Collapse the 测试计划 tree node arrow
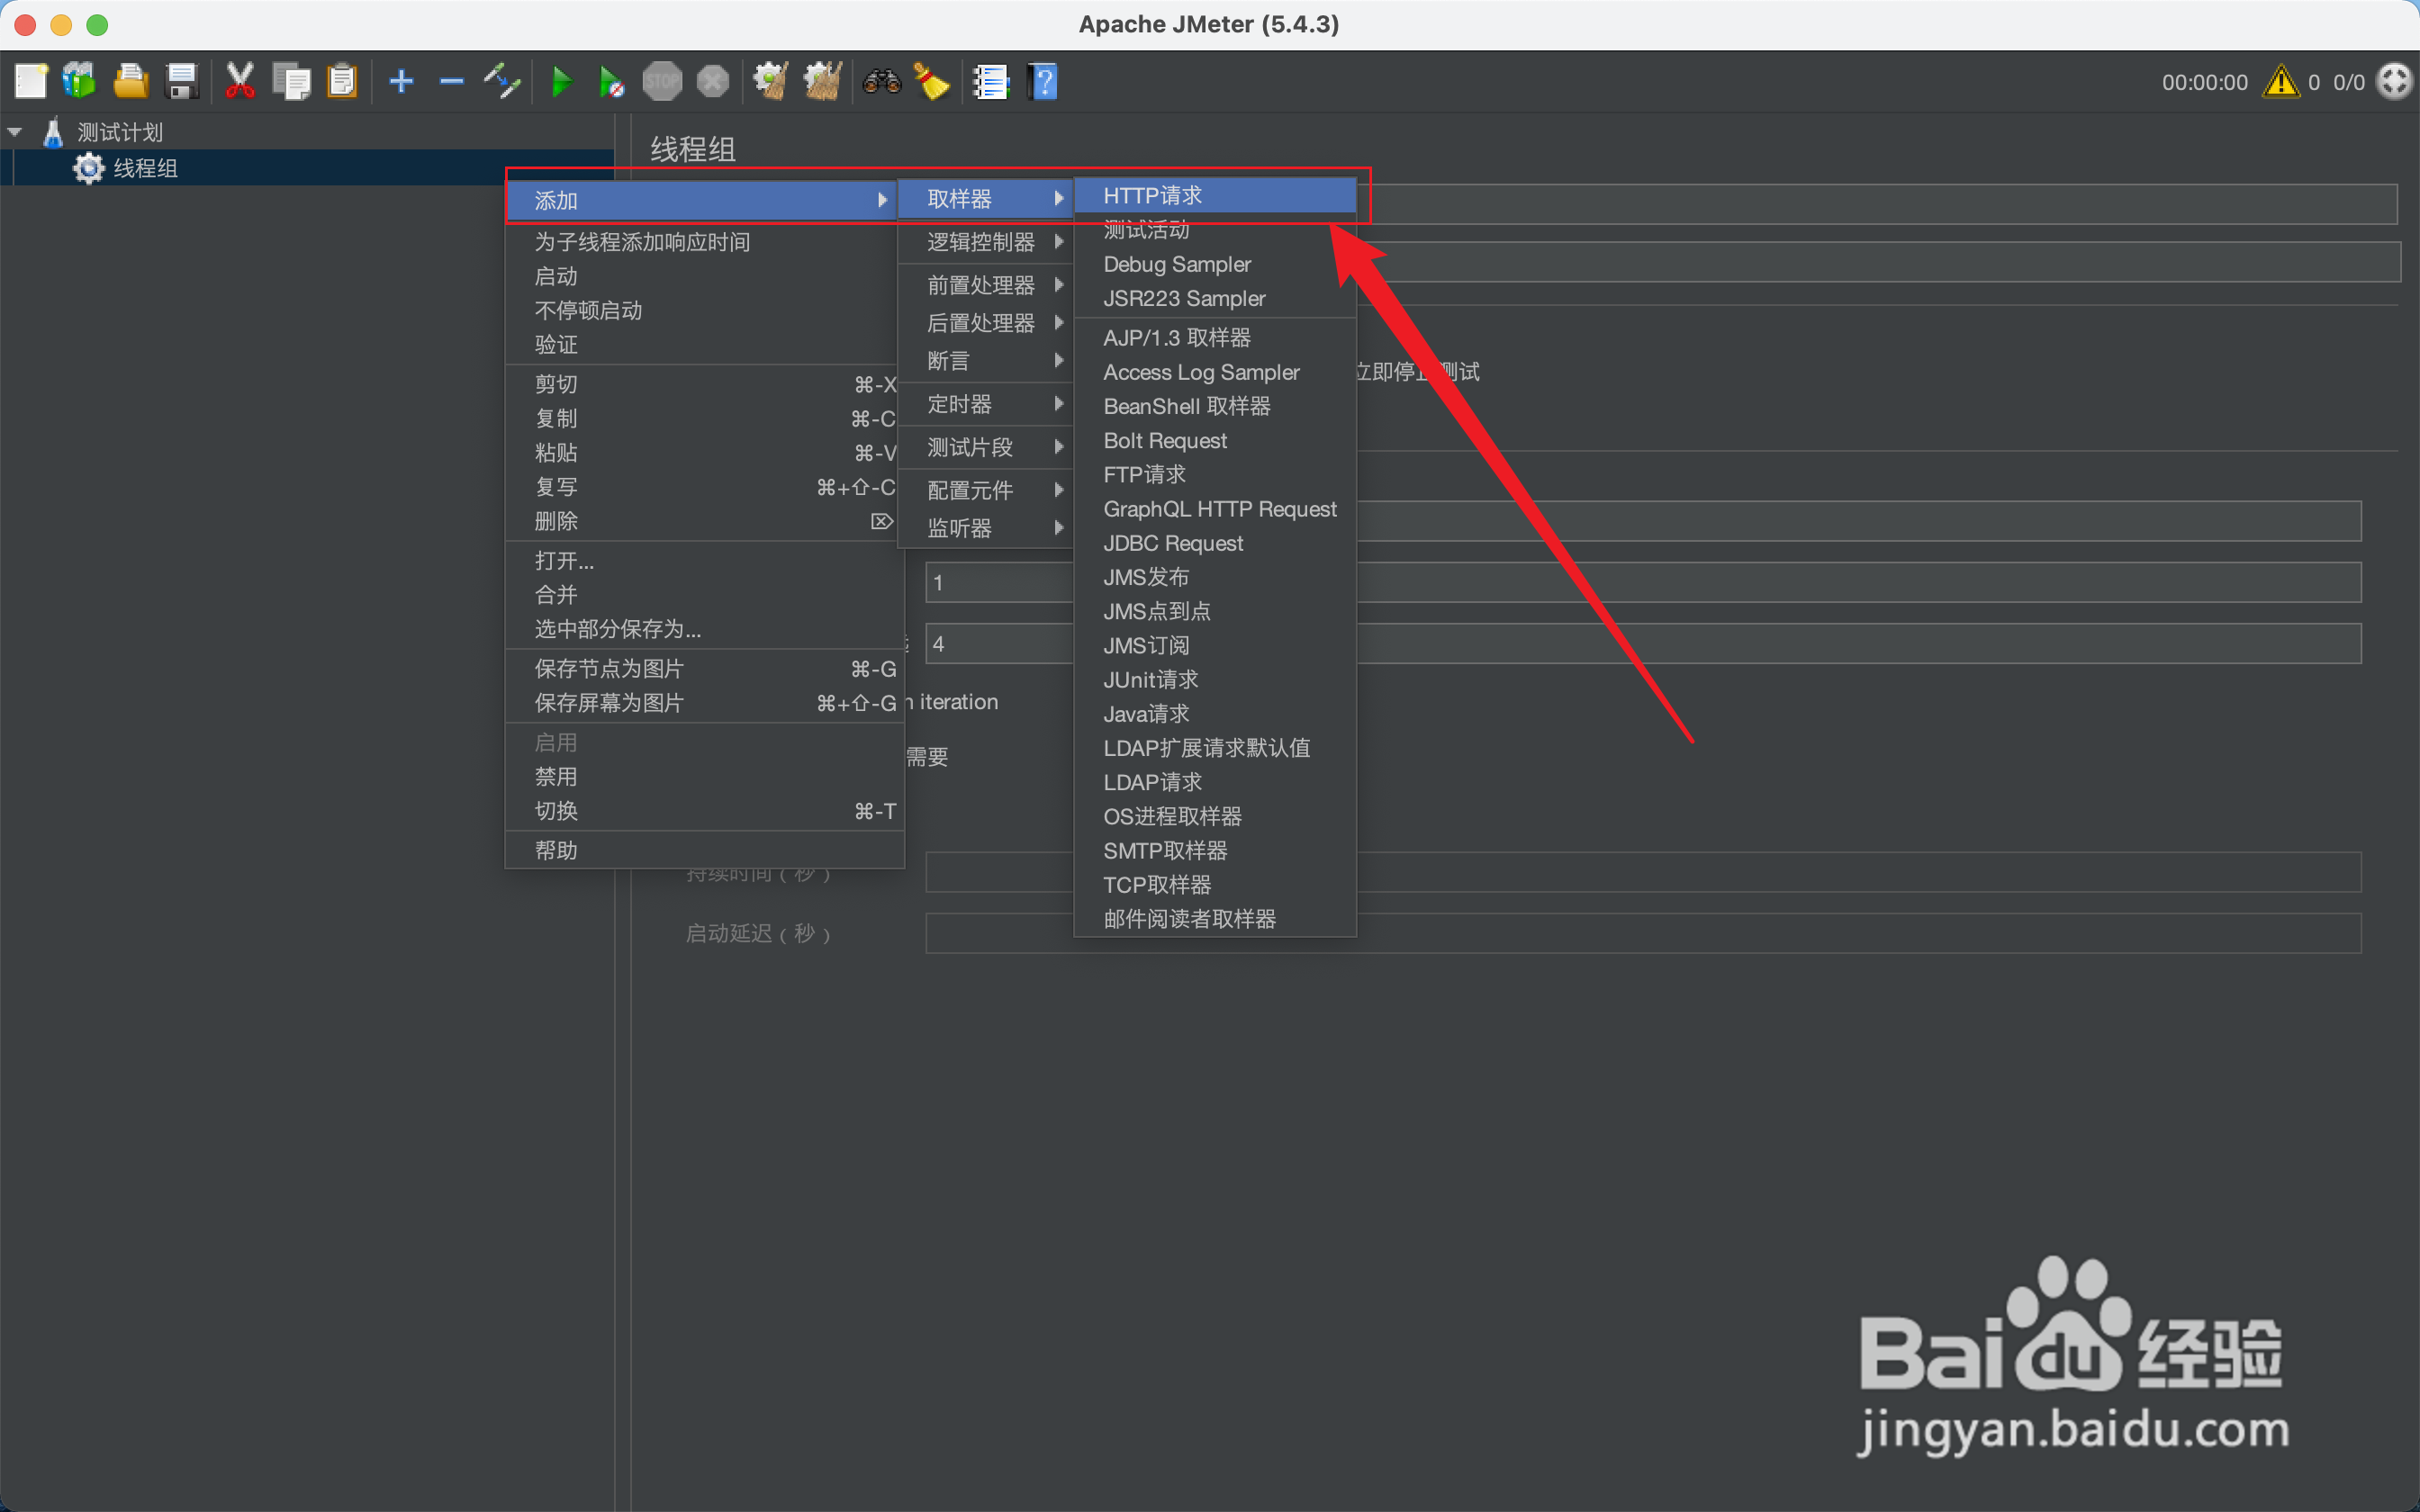This screenshot has height=1512, width=2420. (15, 132)
